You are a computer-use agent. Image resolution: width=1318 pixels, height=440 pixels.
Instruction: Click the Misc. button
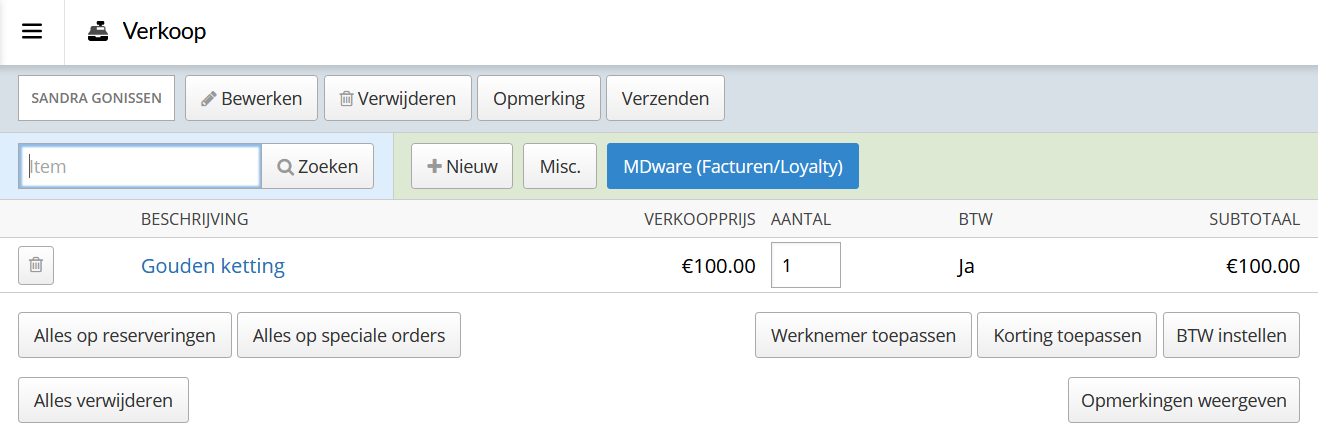[560, 166]
